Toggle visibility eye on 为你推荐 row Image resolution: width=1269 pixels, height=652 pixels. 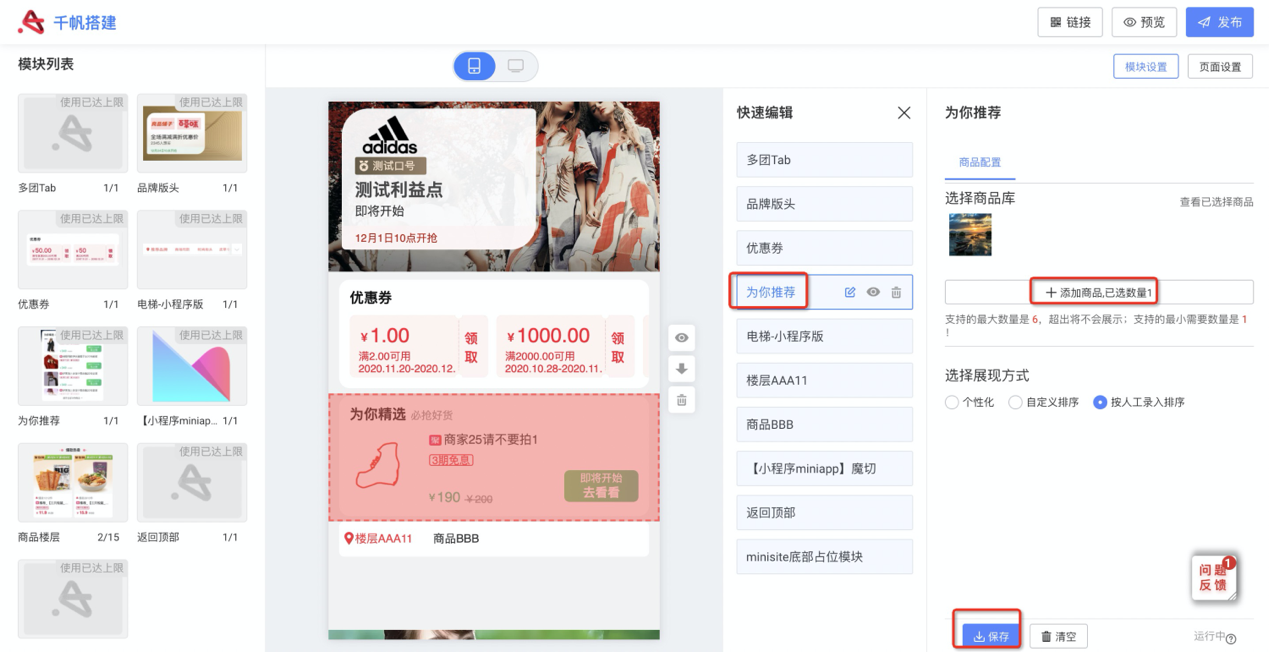[873, 292]
